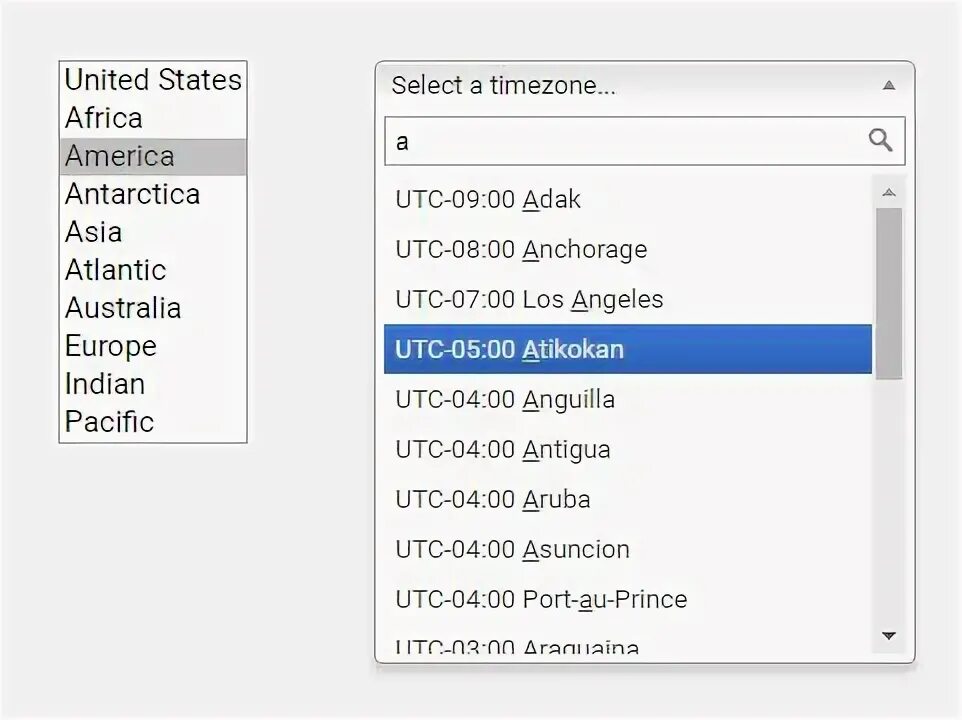
Task: Select UTC-04:00 Antigua option
Action: [502, 450]
